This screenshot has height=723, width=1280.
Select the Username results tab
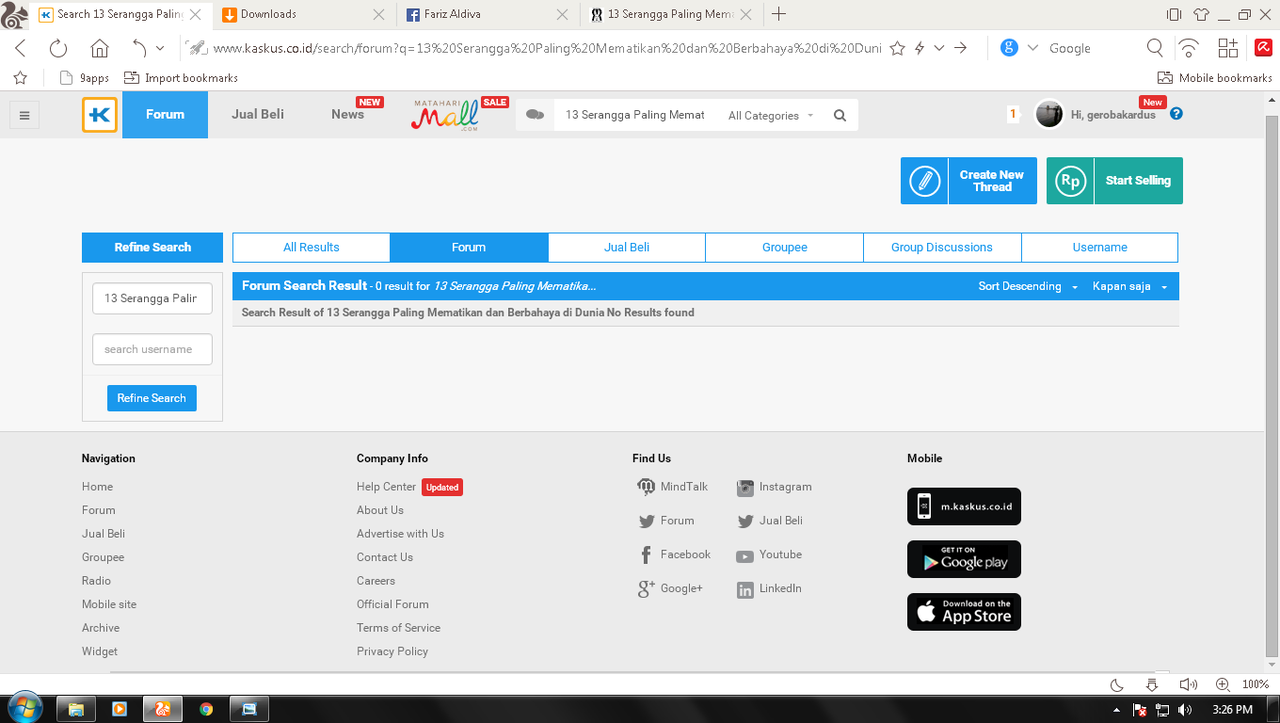[x=1100, y=247]
